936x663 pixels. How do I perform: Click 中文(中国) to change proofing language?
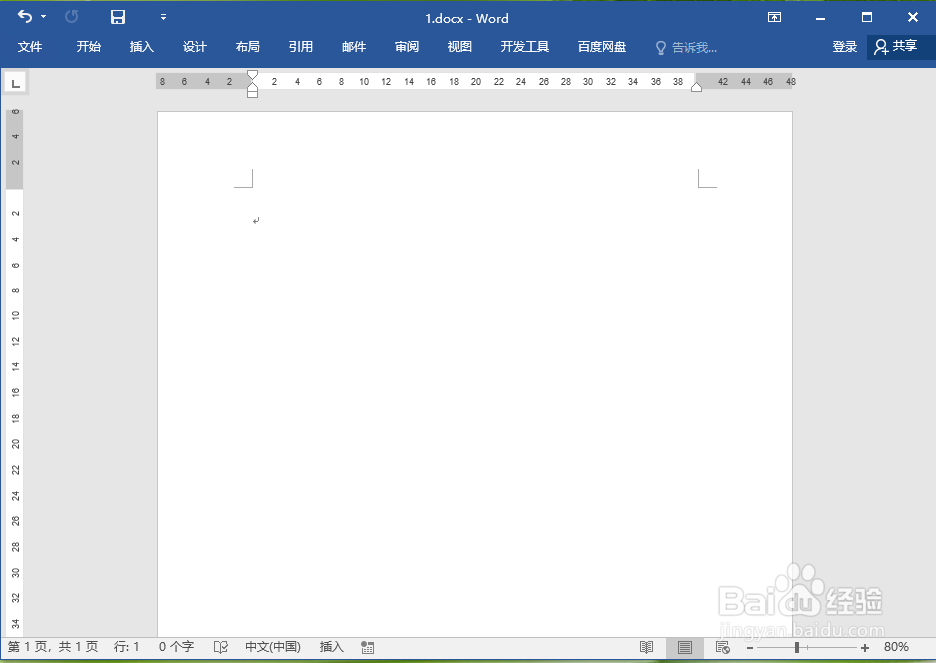coord(271,647)
